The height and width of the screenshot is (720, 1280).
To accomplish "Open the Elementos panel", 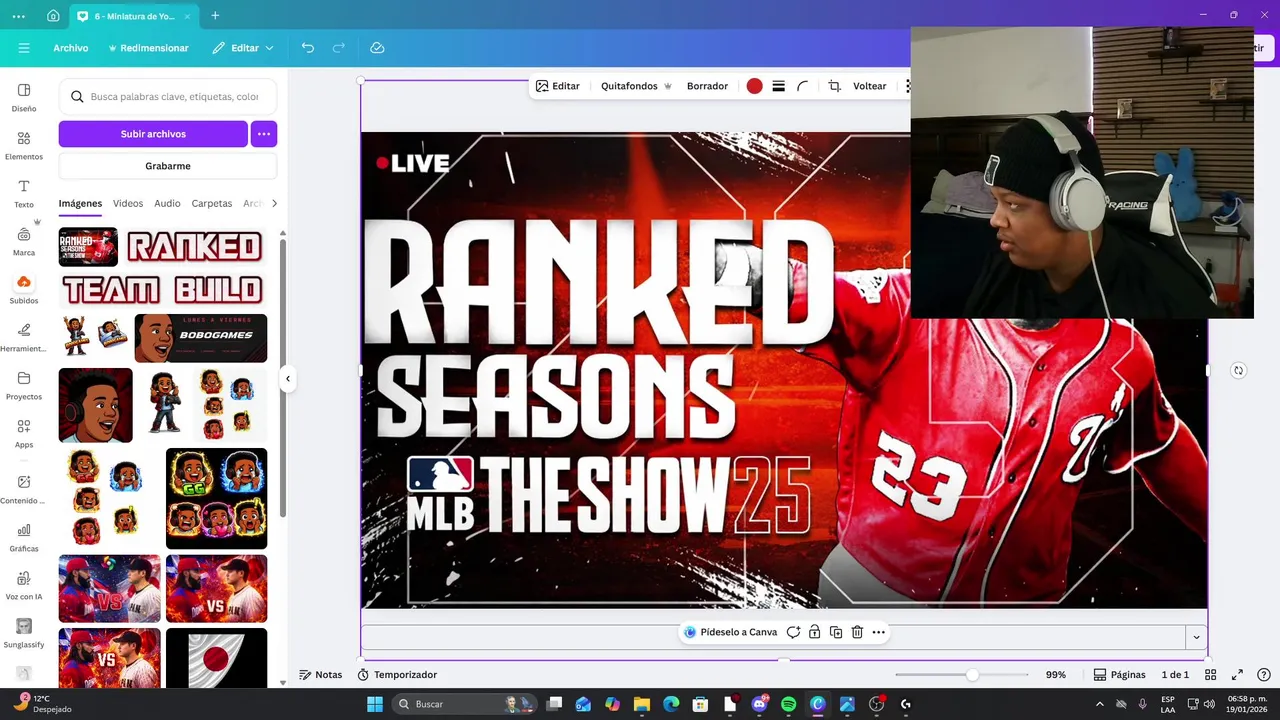I will click(24, 145).
